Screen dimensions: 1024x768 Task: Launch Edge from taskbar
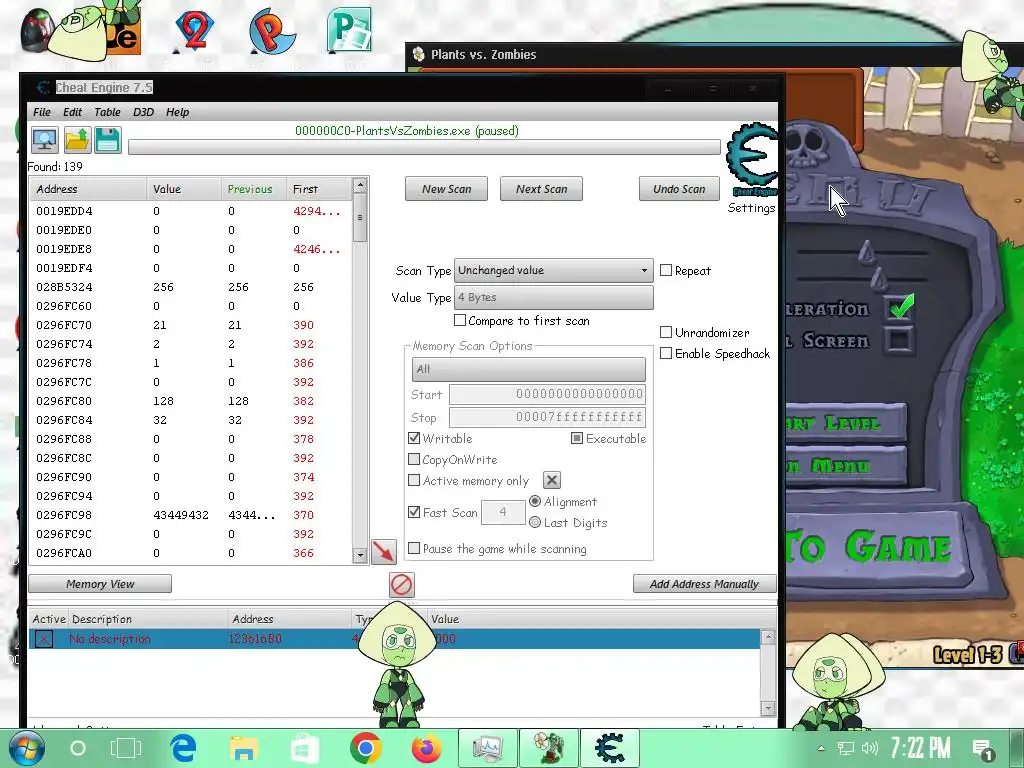coord(184,748)
